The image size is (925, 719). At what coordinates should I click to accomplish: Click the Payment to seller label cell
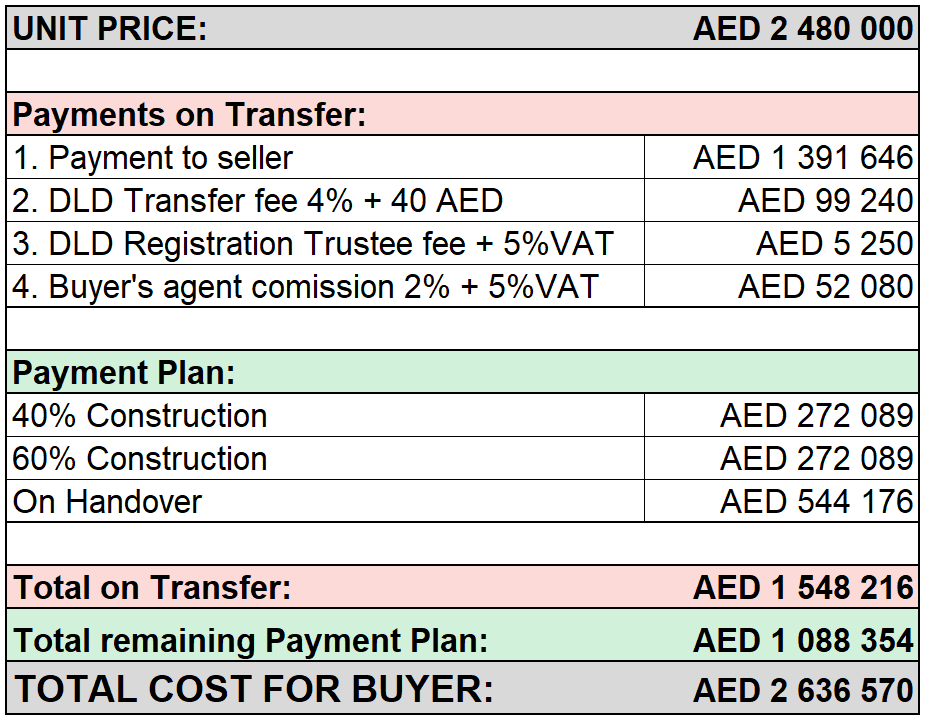pos(326,157)
